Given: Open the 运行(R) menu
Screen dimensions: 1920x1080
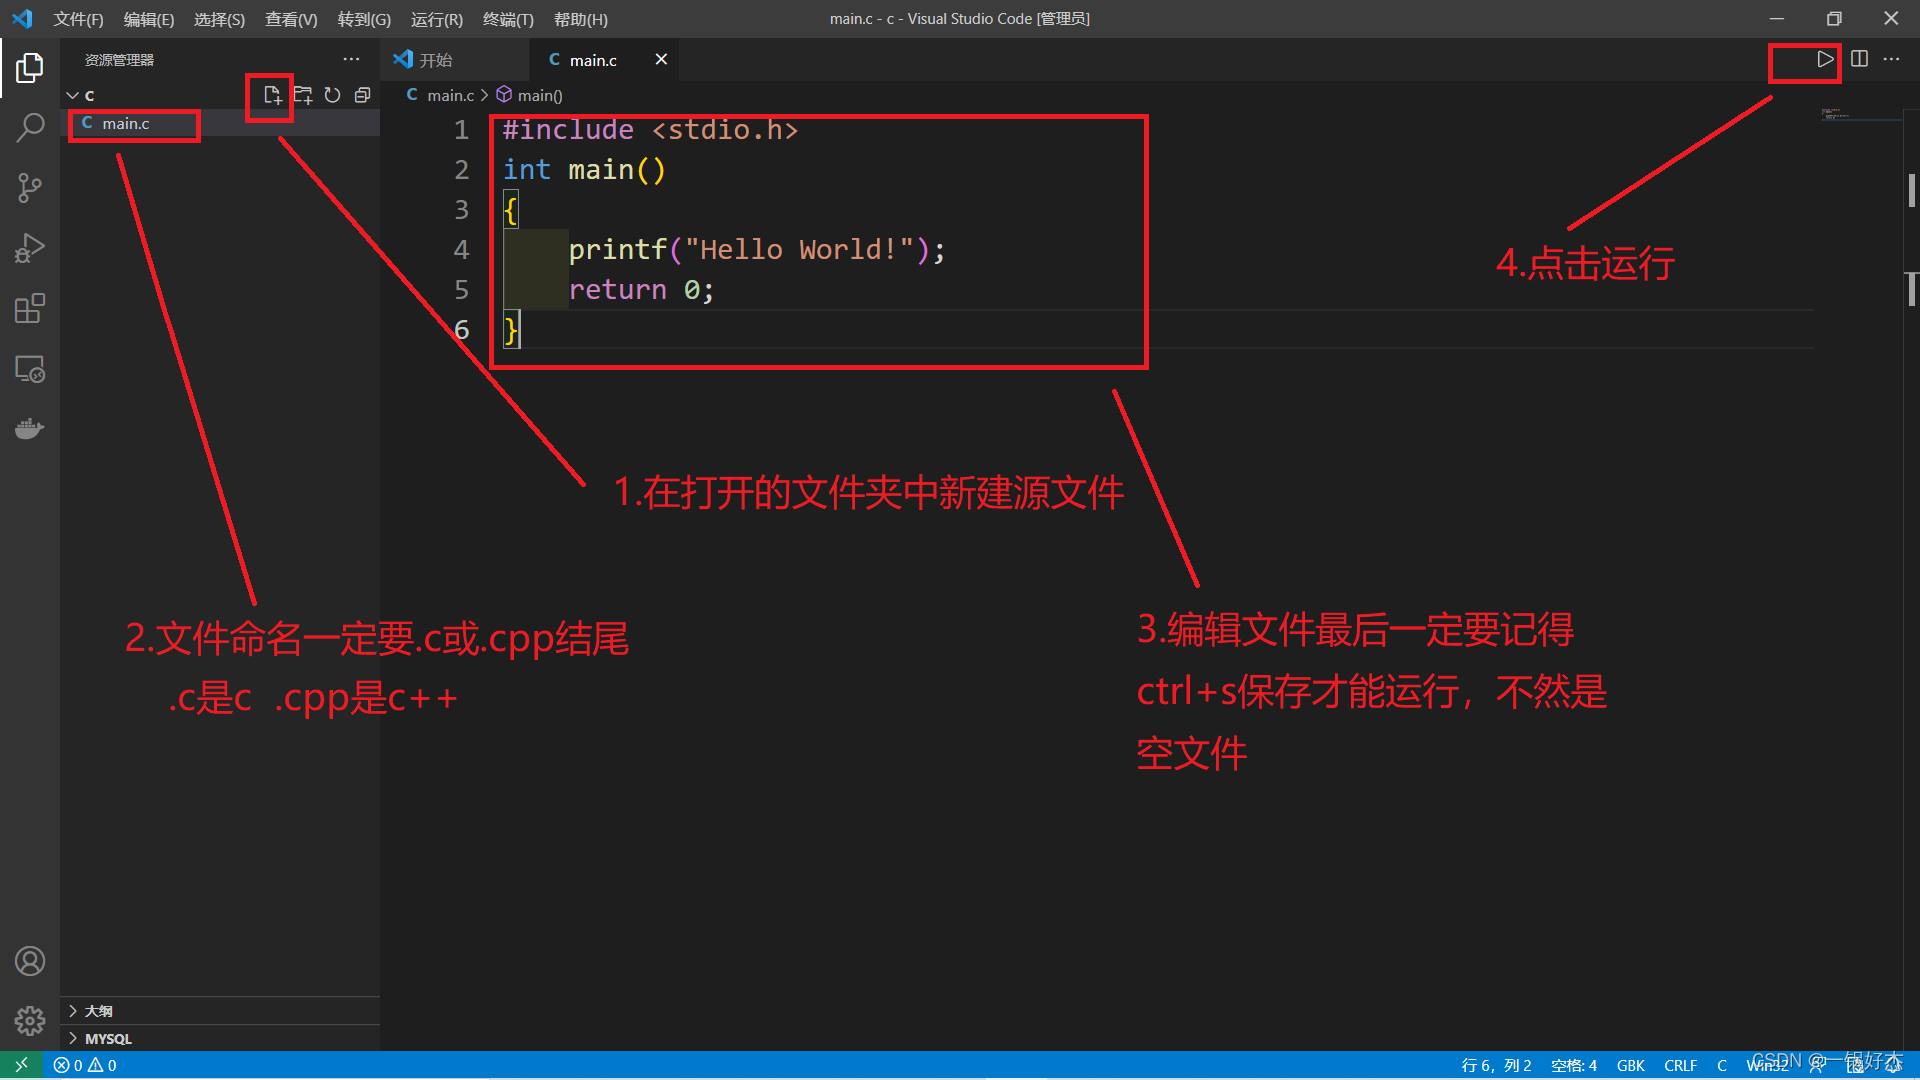Looking at the screenshot, I should click(437, 19).
